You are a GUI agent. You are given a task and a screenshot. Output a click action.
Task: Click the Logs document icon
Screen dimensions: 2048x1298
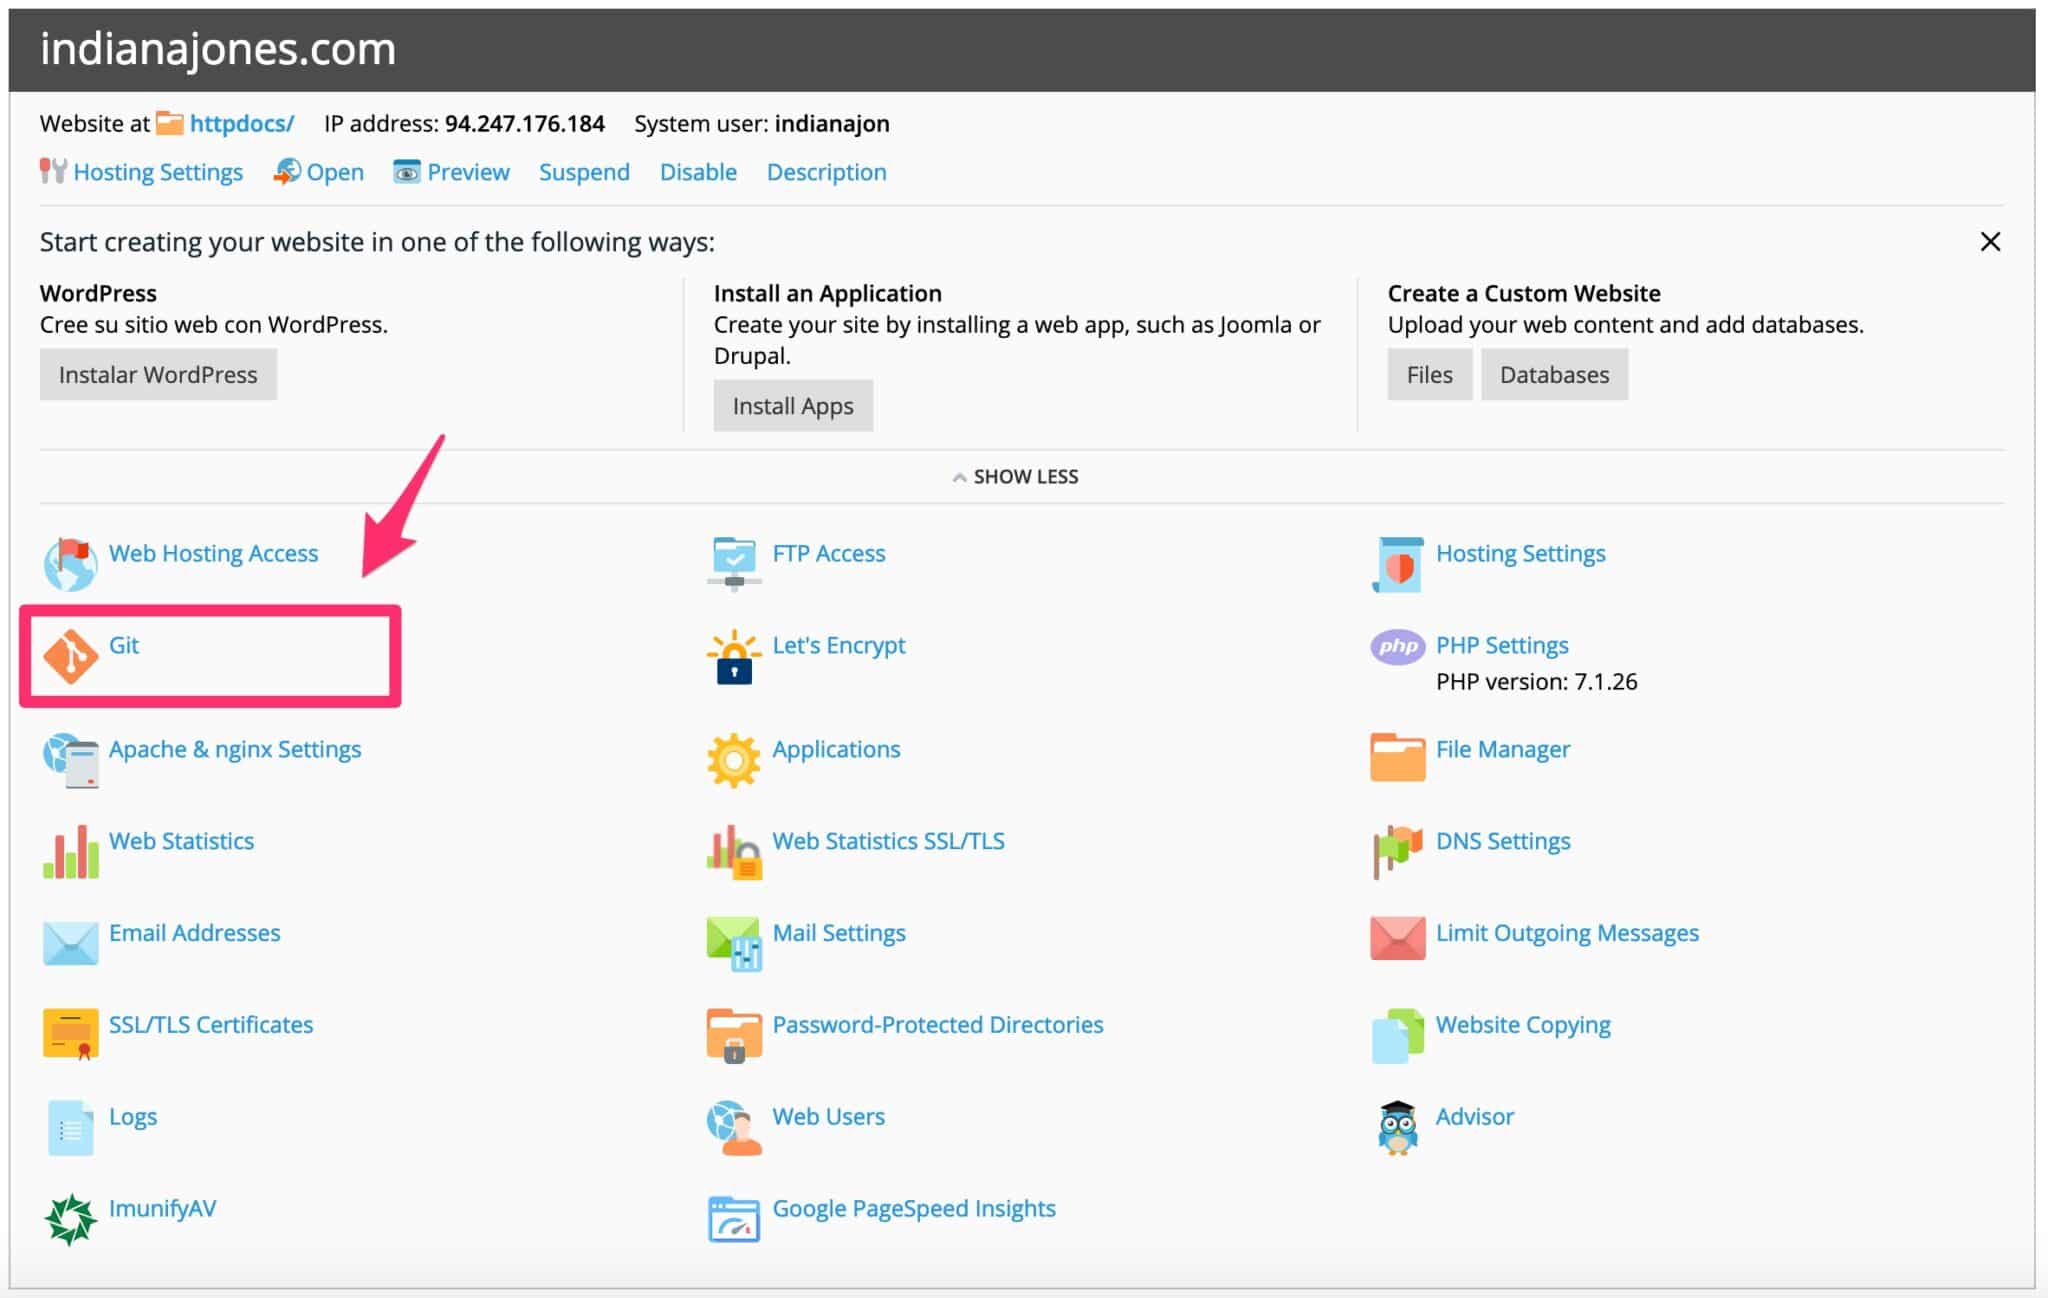click(70, 1128)
